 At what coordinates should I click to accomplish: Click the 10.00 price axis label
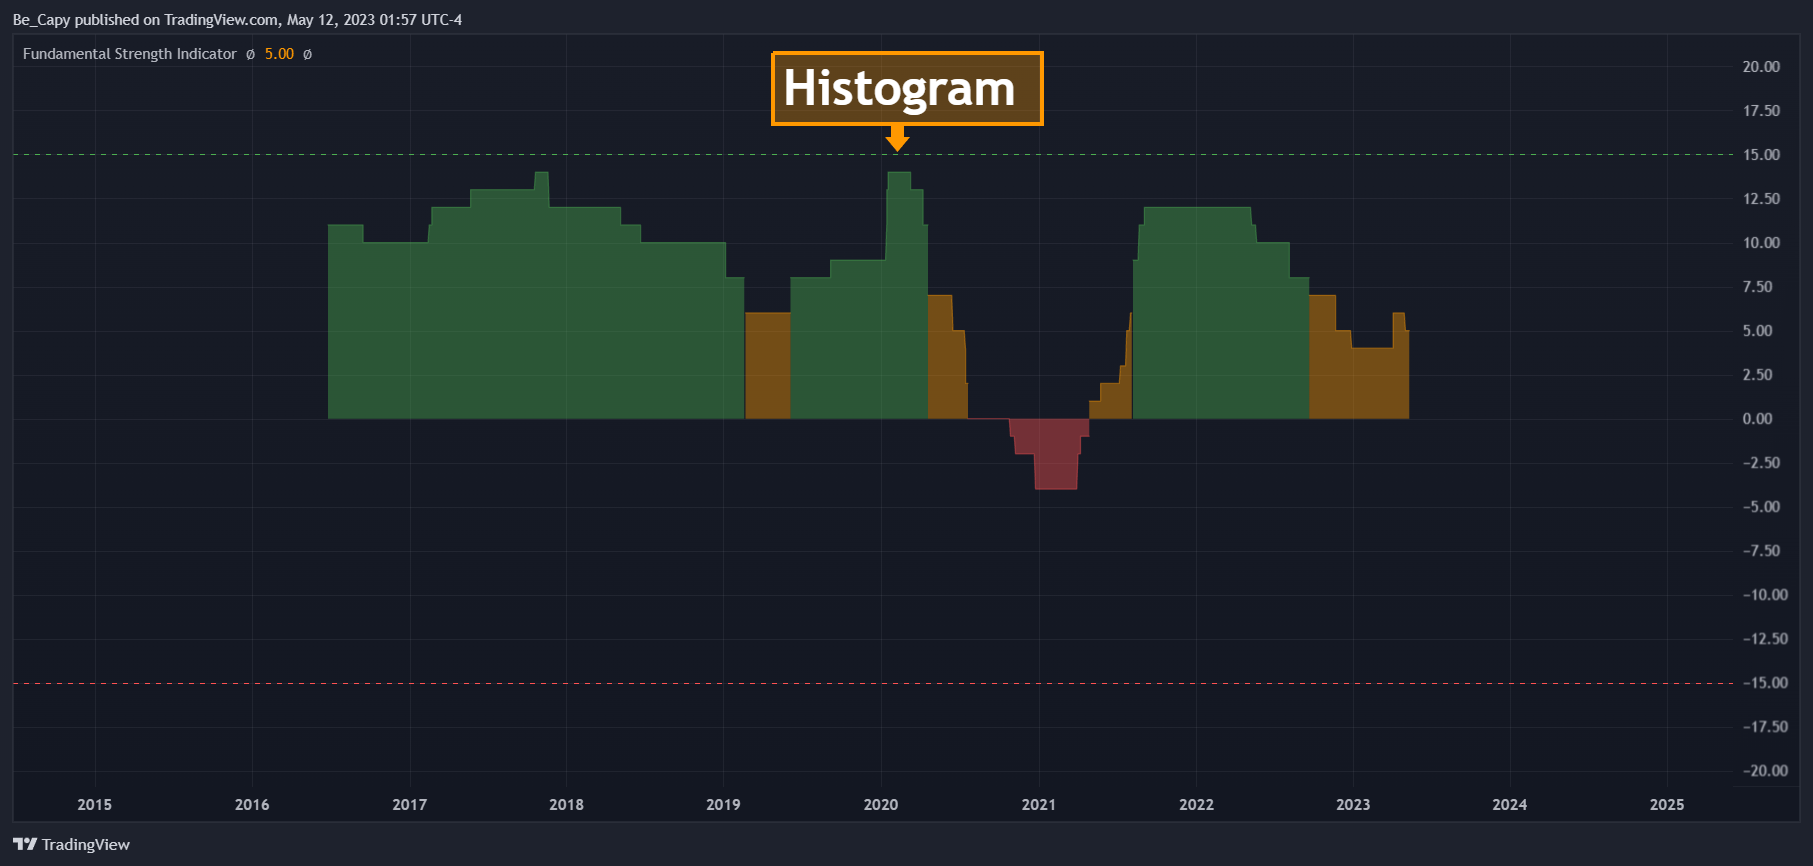coord(1761,243)
